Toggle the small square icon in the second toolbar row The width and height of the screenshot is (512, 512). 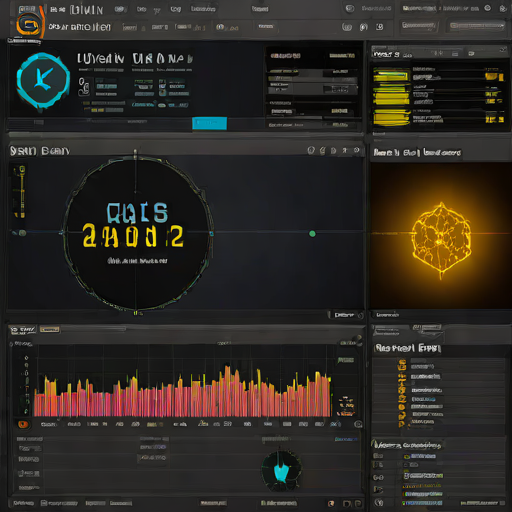tap(379, 27)
